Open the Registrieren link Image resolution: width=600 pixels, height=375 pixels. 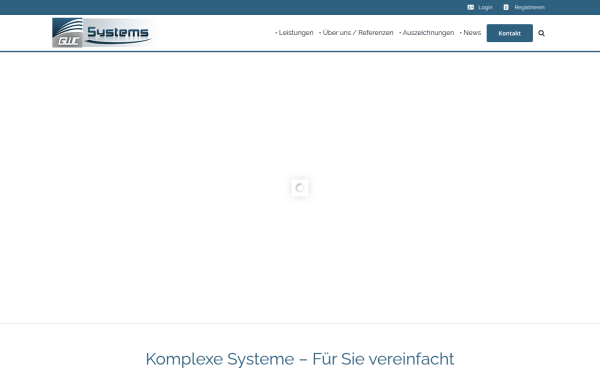click(529, 7)
